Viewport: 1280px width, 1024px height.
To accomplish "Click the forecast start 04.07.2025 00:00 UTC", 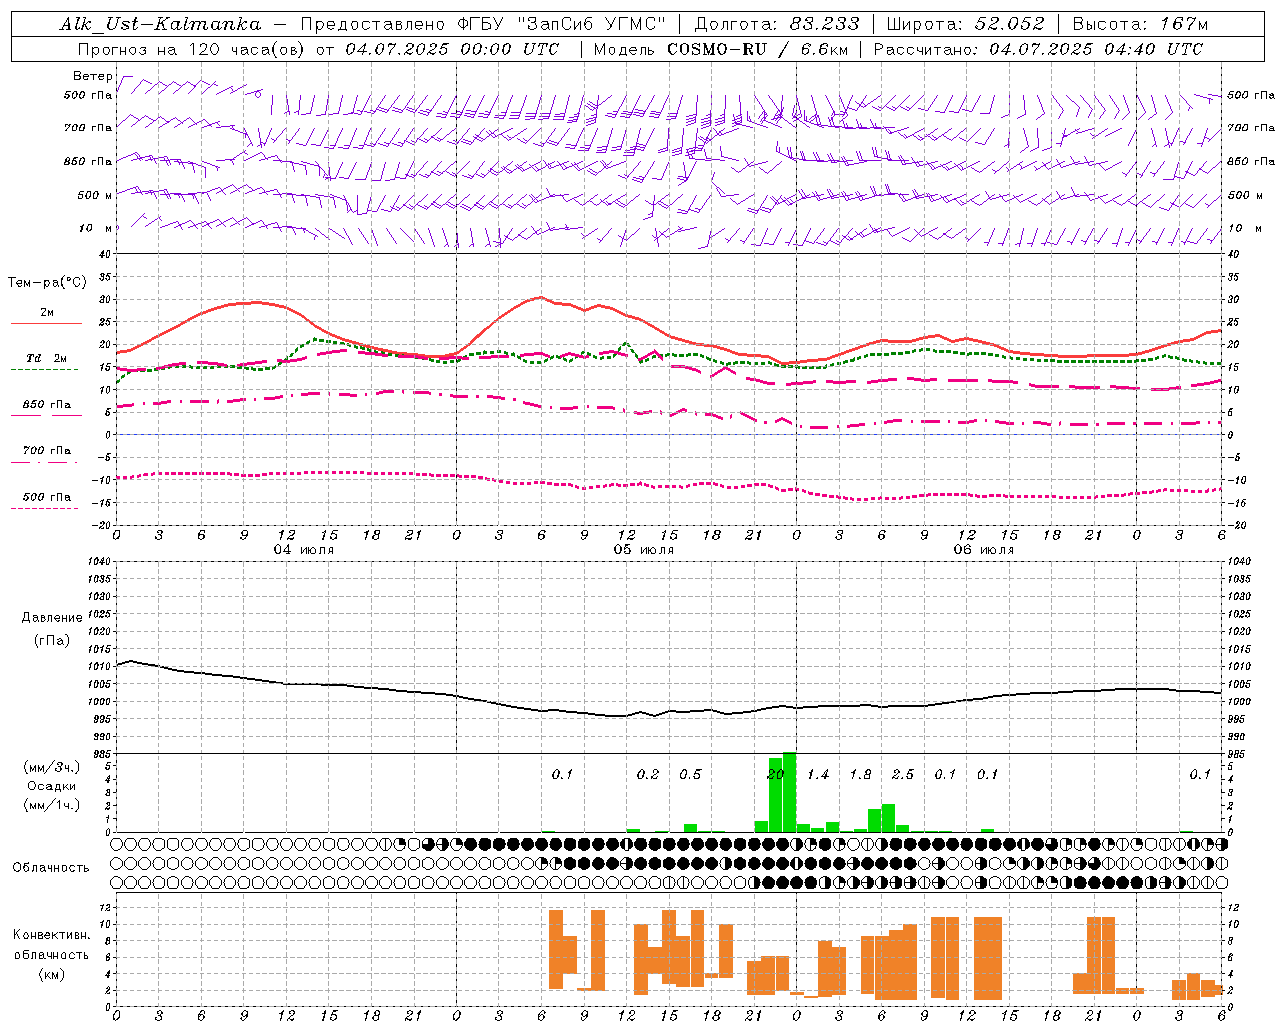I will 452,49.
